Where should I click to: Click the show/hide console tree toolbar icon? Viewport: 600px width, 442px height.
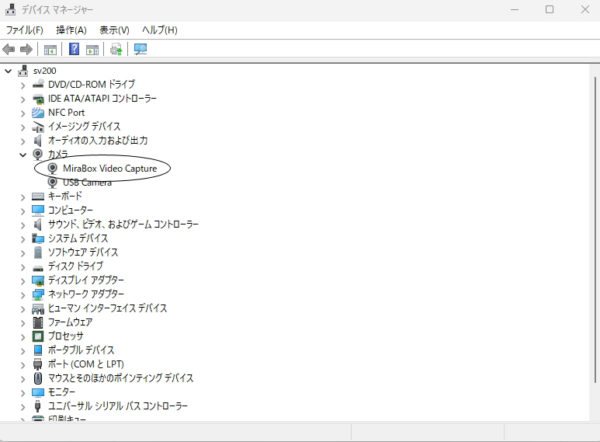click(x=50, y=49)
